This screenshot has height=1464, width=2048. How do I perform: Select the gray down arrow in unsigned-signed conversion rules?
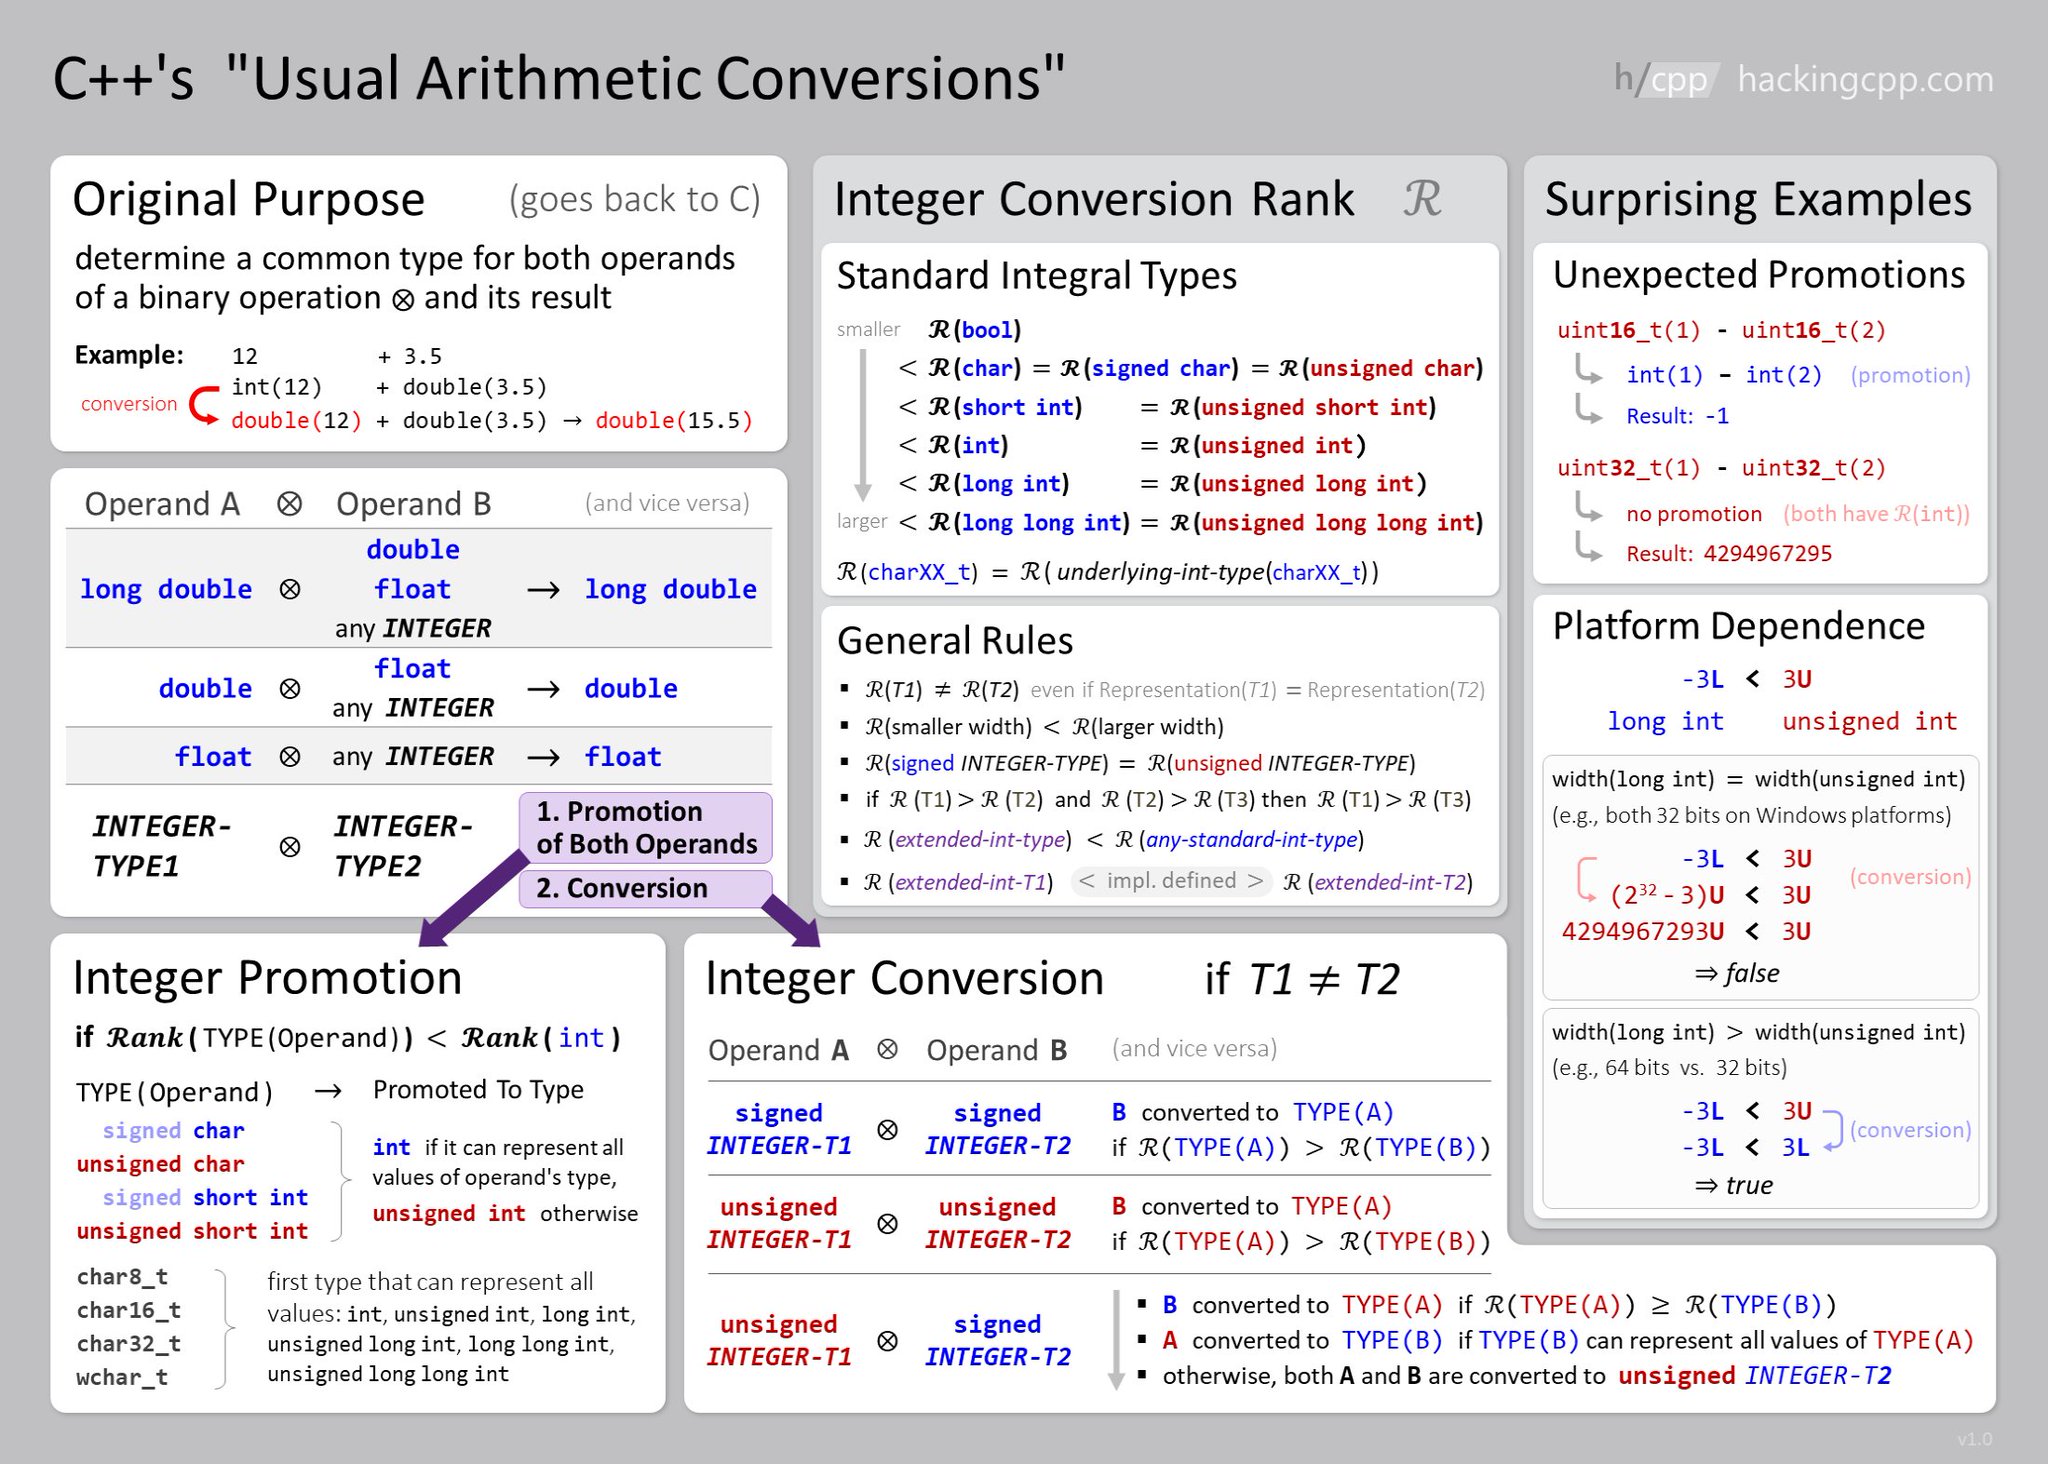point(1119,1339)
